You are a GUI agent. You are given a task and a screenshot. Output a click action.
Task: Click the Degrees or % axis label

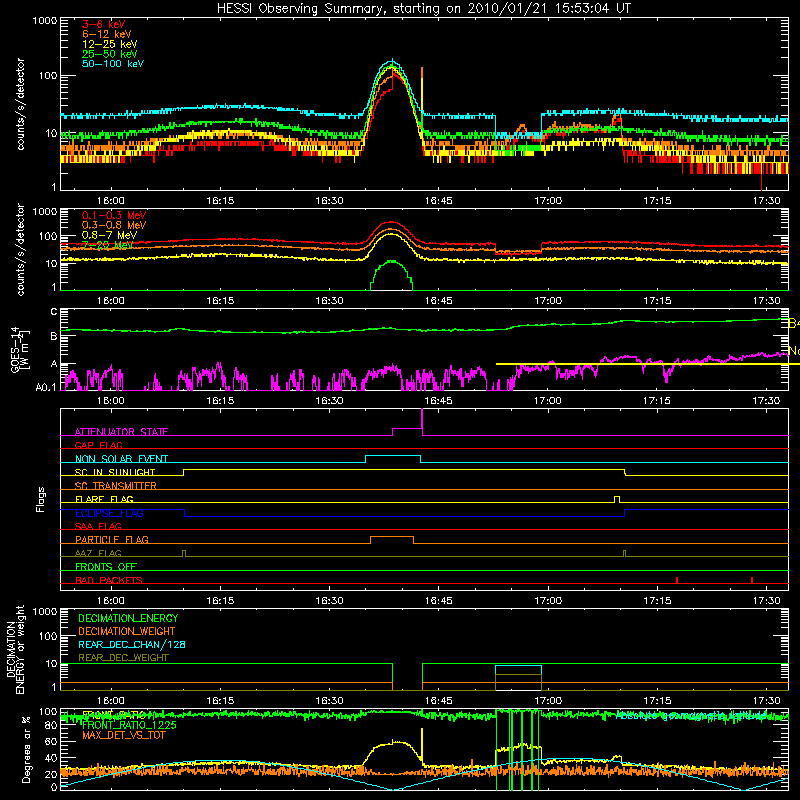[x=26, y=749]
